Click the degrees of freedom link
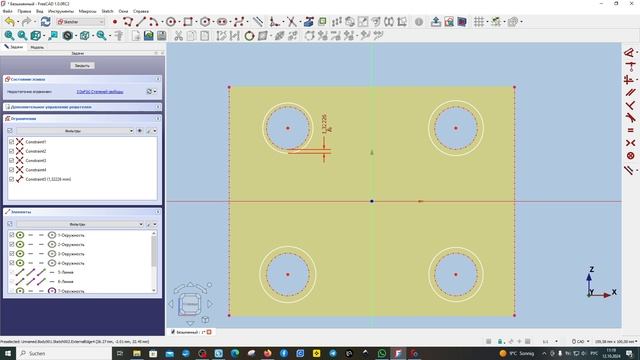The height and width of the screenshot is (360, 640). (100, 92)
